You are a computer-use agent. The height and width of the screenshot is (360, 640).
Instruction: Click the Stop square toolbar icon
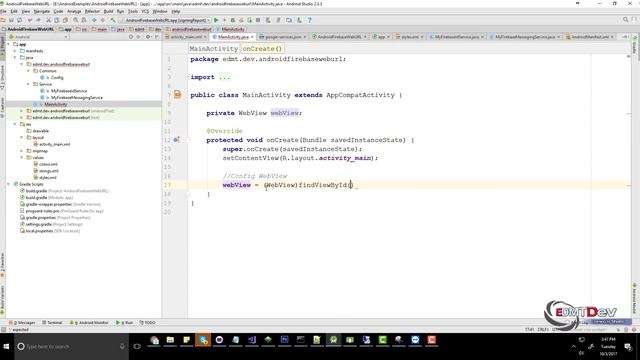pos(258,20)
